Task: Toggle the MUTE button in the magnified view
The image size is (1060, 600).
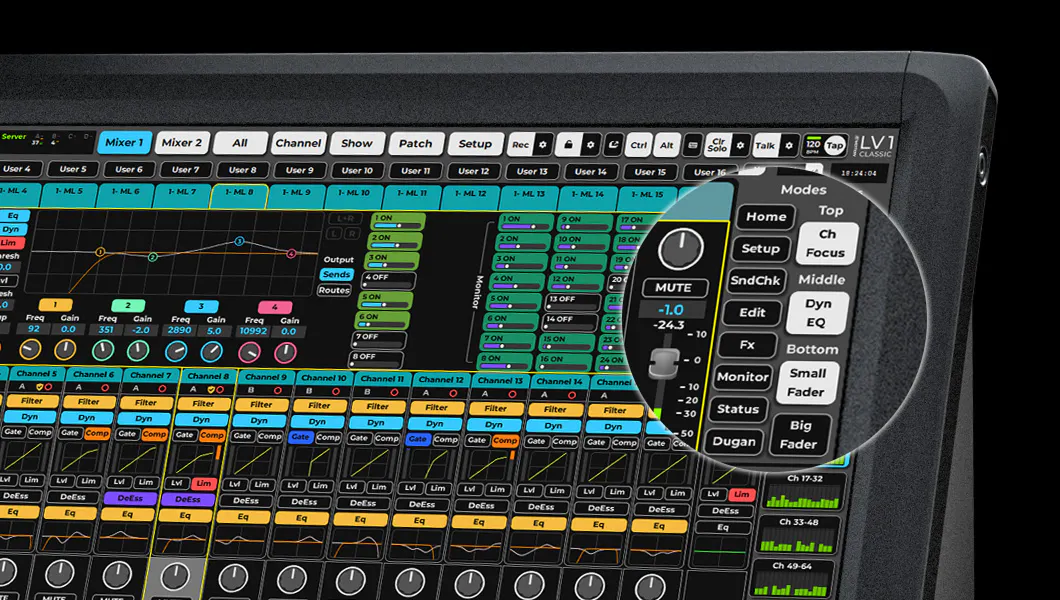Action: pos(673,288)
